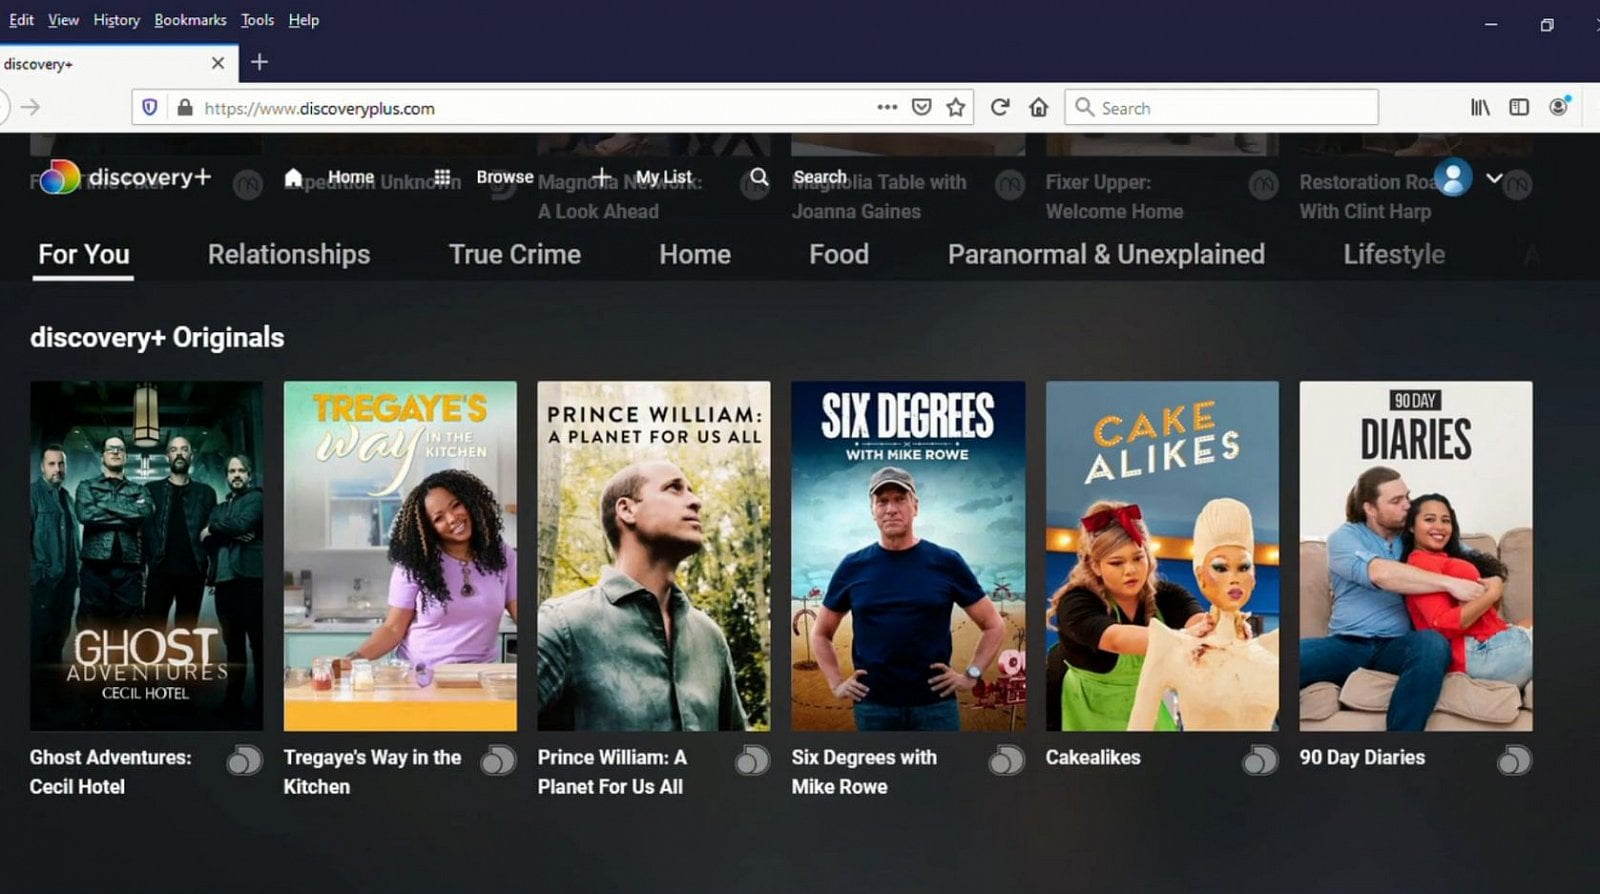Open the Firefox Library icon
The width and height of the screenshot is (1600, 894).
(x=1480, y=107)
